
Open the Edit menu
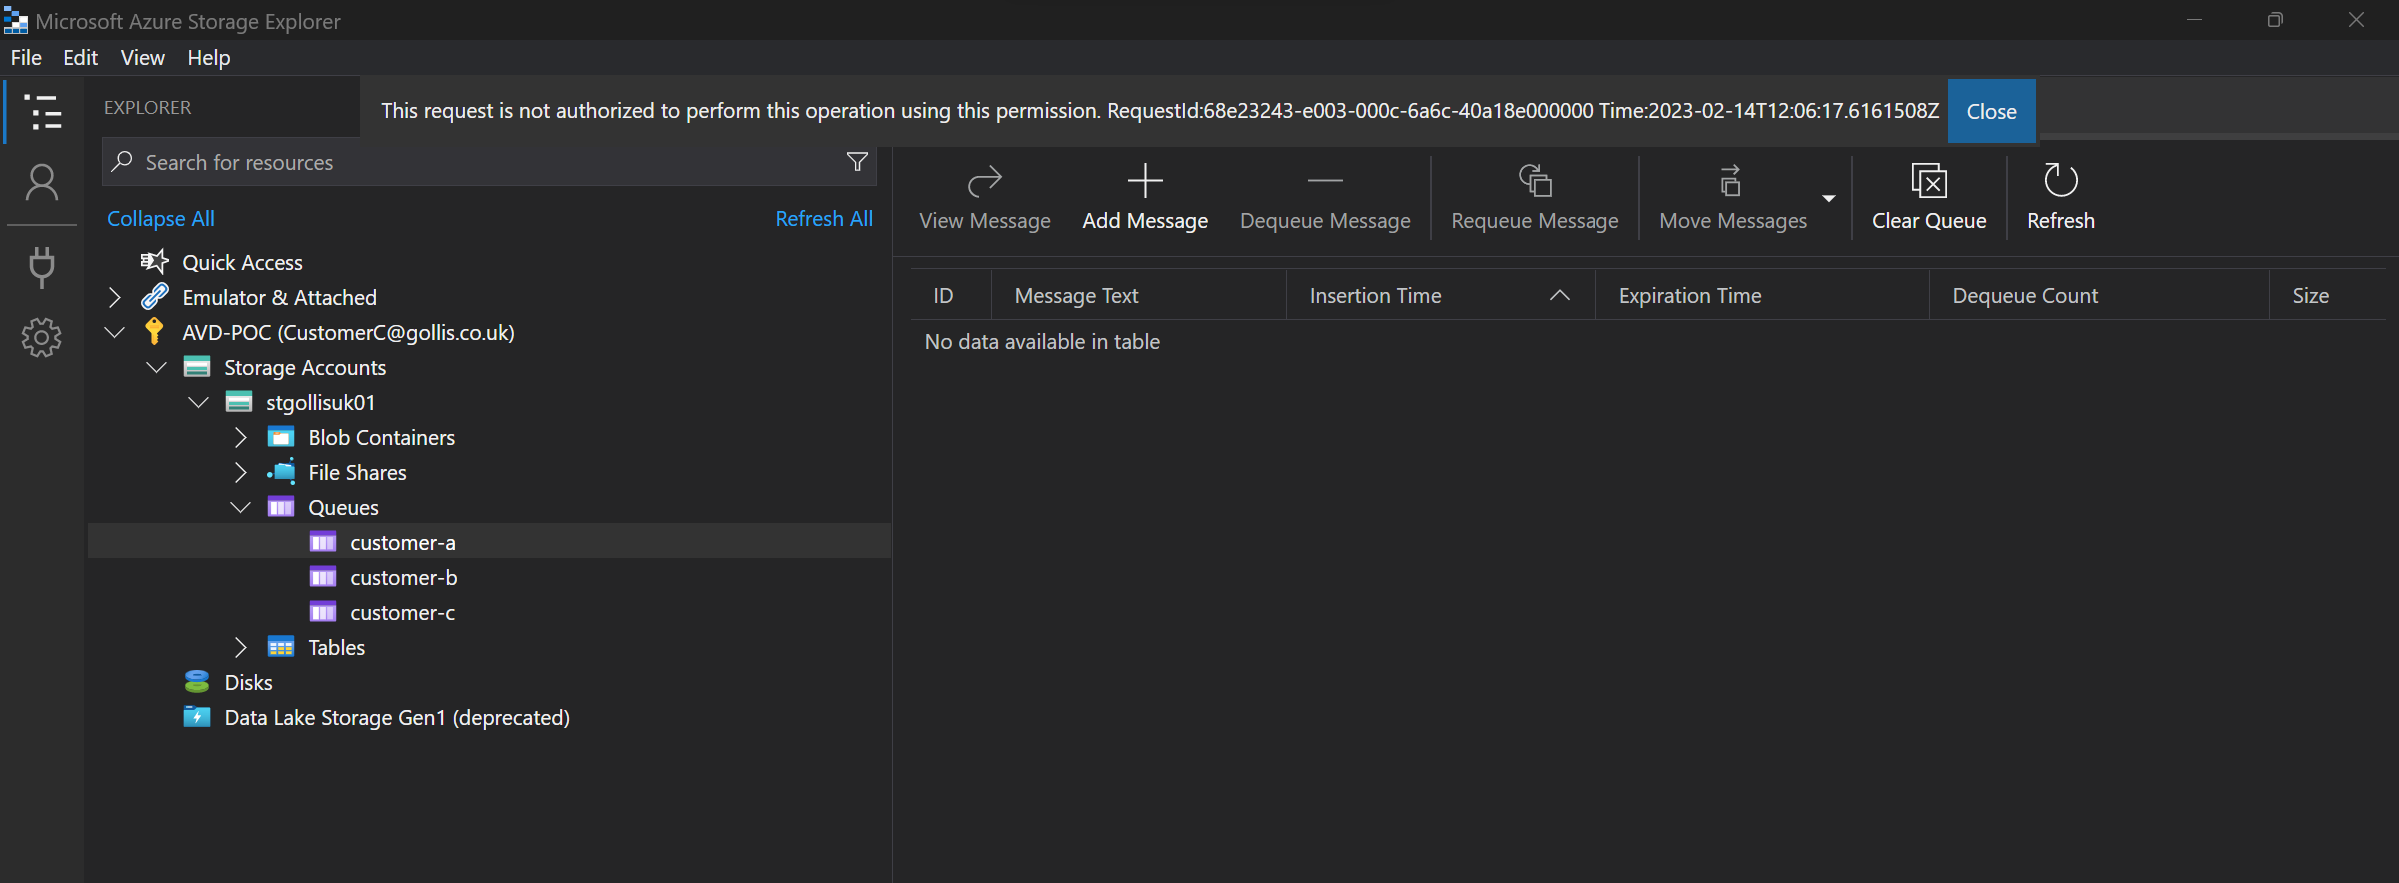[80, 57]
